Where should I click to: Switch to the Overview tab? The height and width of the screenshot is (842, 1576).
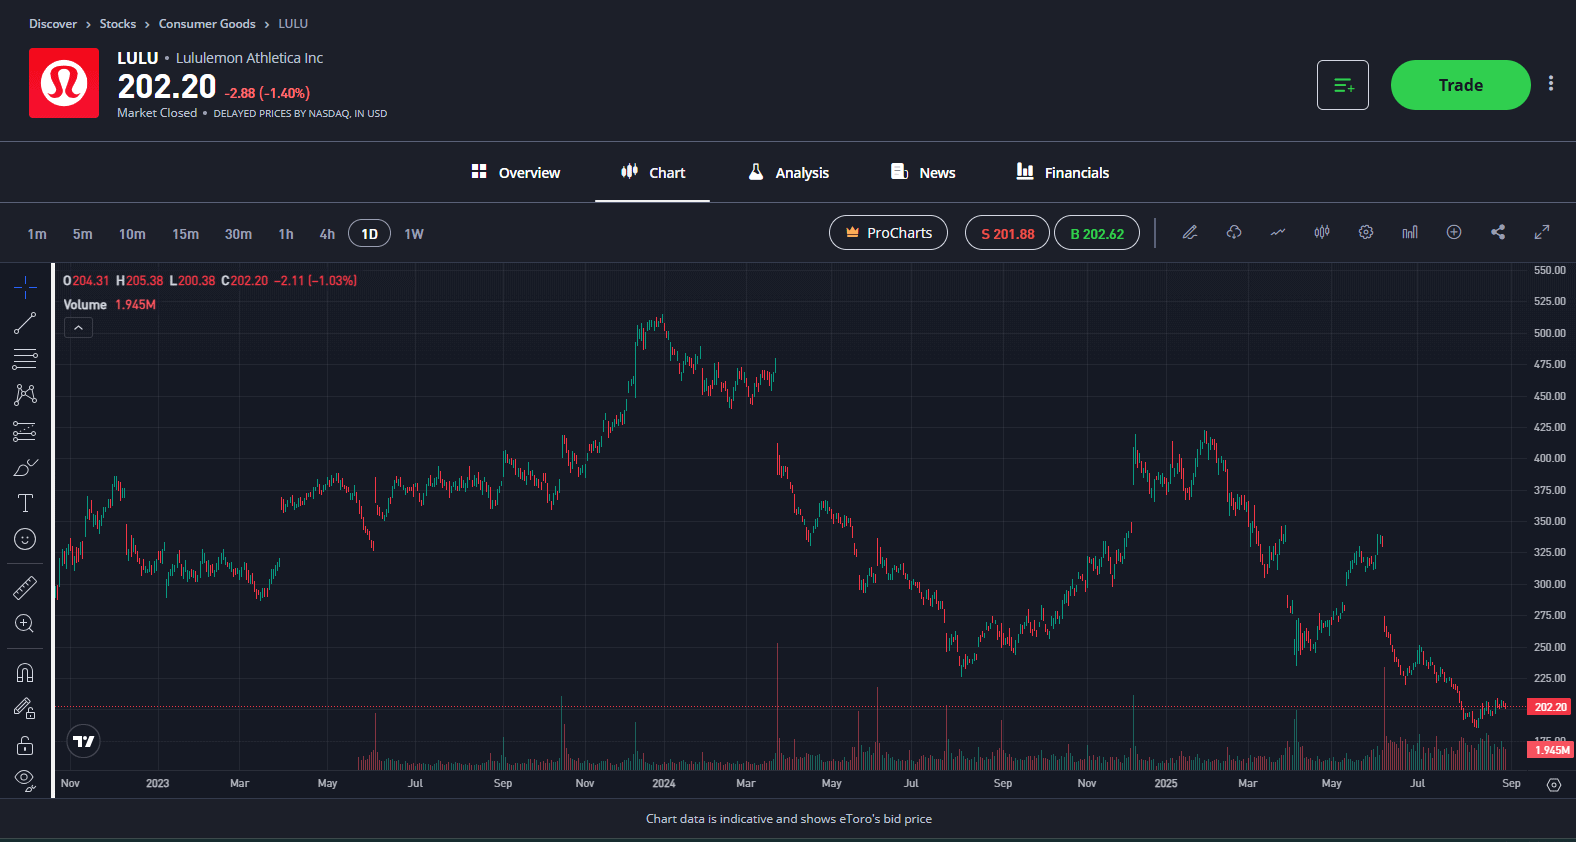(515, 172)
